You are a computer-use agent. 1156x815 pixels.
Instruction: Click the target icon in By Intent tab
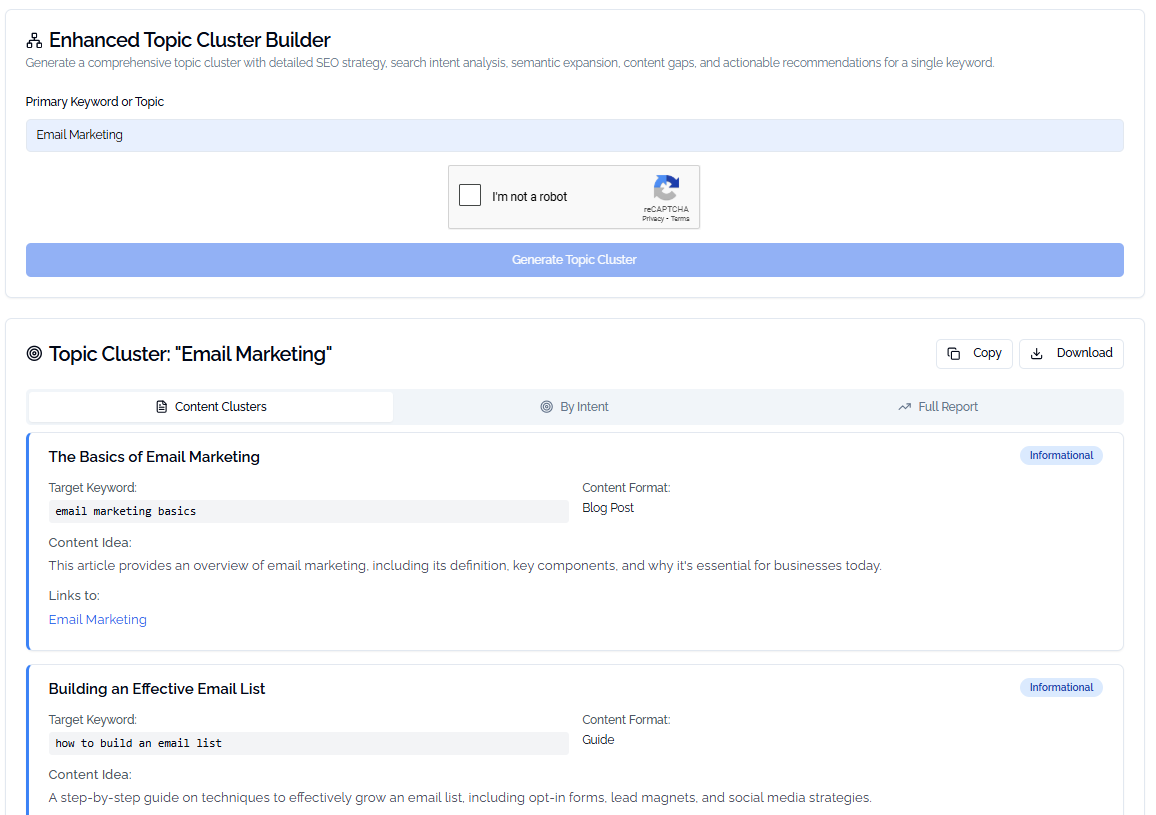pos(546,407)
